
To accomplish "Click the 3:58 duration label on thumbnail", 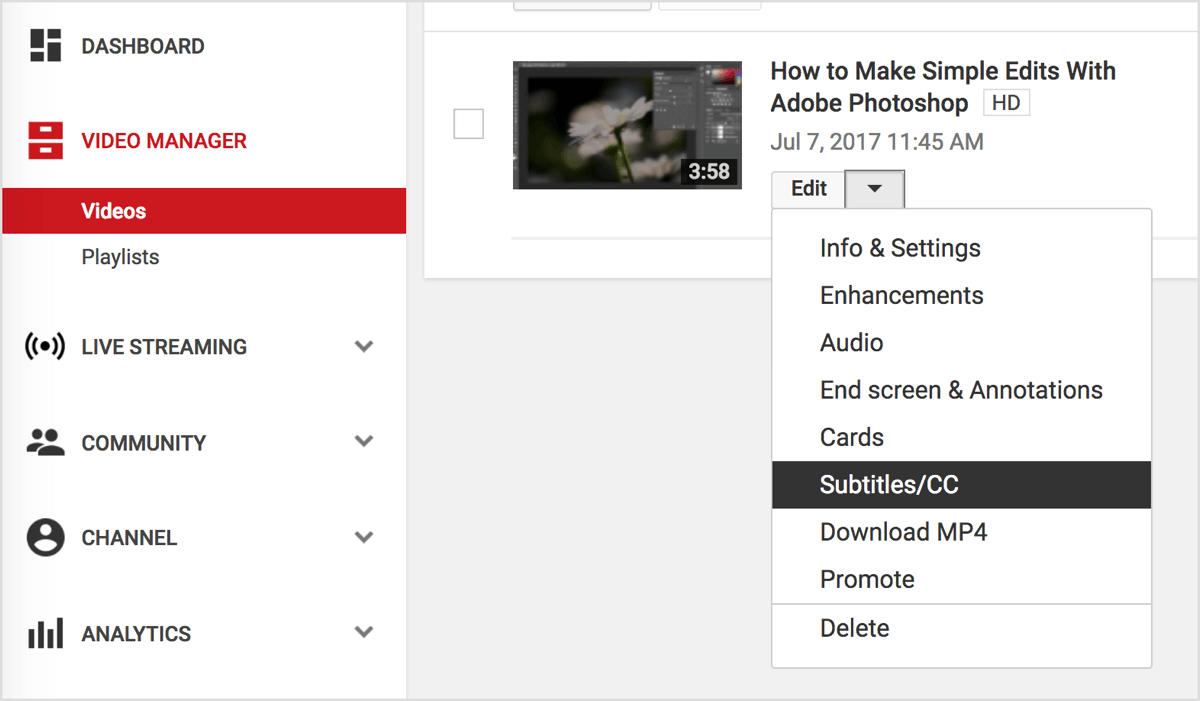I will pyautogui.click(x=709, y=171).
